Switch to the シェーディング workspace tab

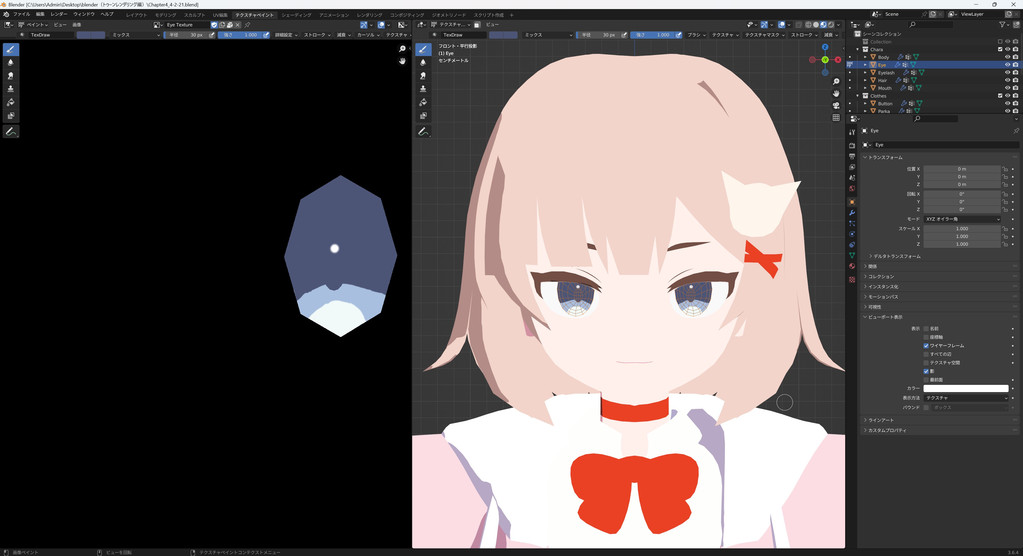click(x=296, y=15)
